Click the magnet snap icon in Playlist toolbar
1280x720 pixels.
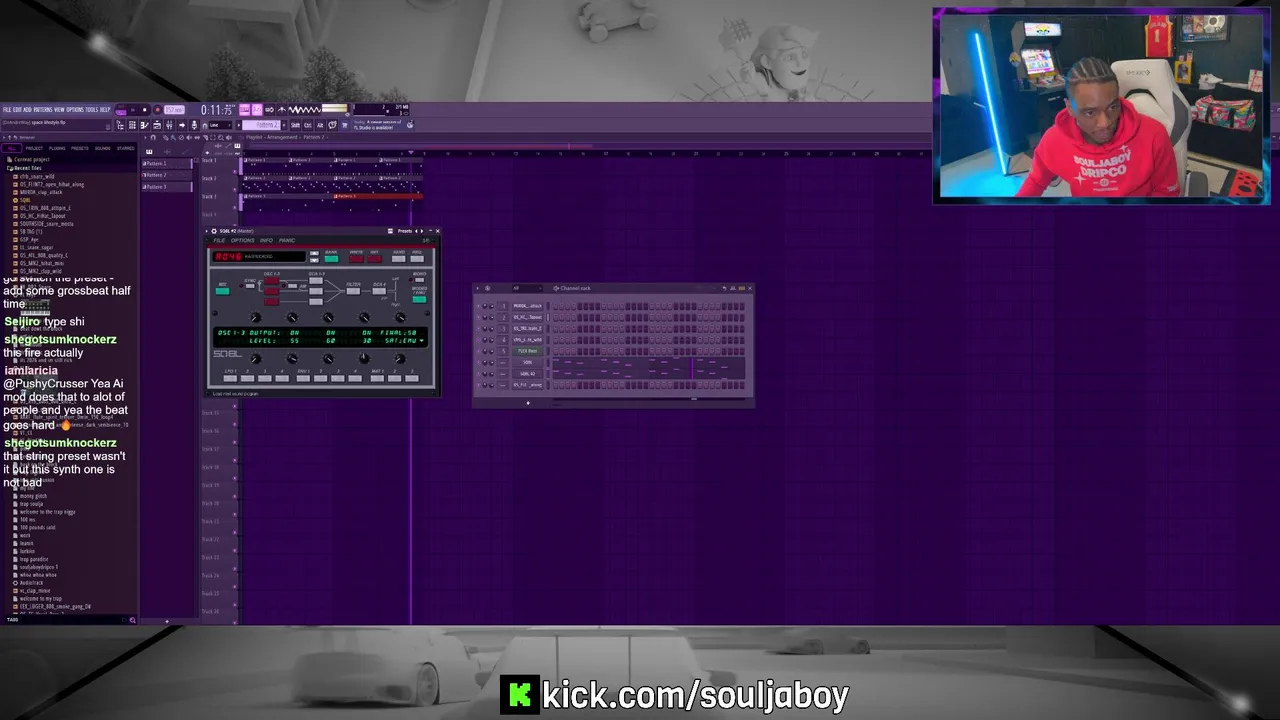tap(153, 137)
